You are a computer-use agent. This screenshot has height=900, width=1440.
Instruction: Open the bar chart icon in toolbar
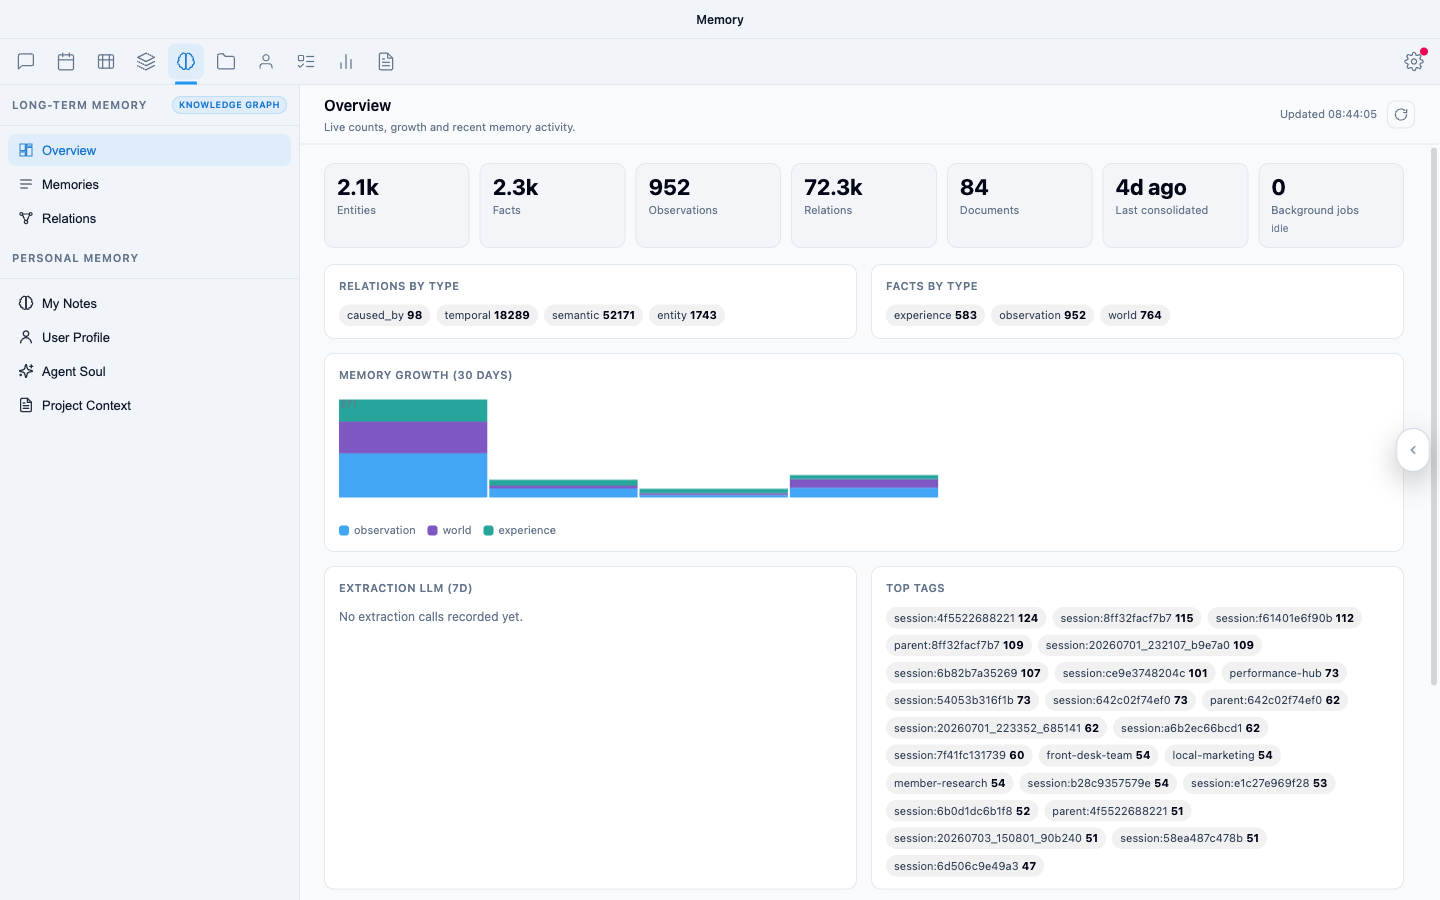(346, 62)
